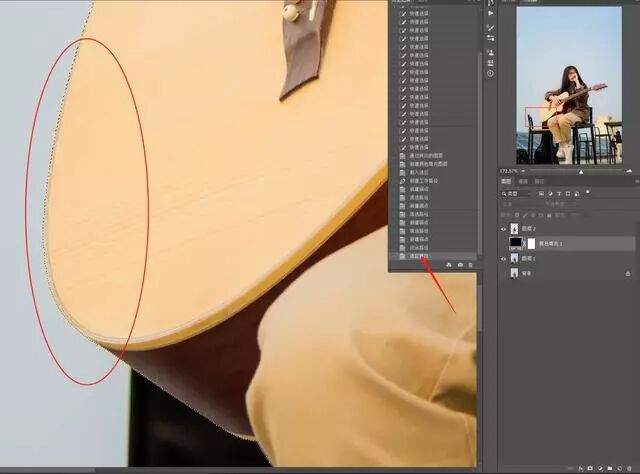Open the sliders adjustments icon in collapsed dock

click(490, 38)
